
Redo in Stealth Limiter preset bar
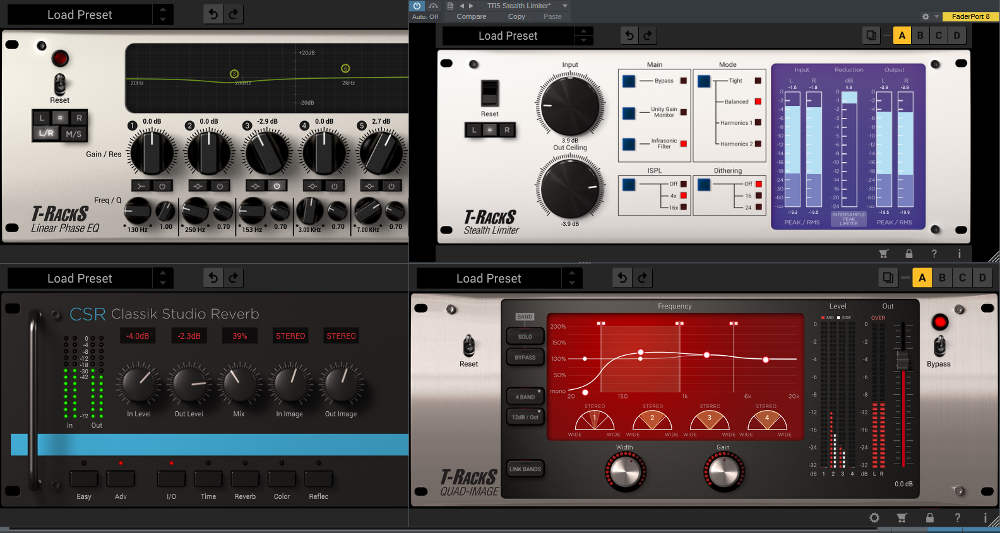click(x=648, y=36)
